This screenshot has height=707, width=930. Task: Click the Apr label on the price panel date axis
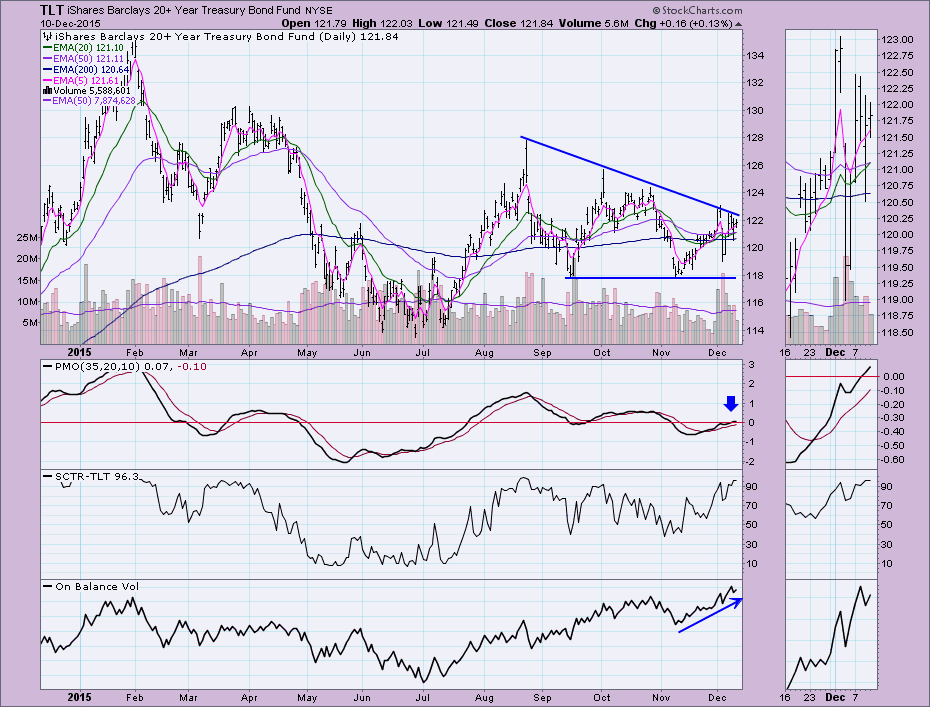click(249, 352)
